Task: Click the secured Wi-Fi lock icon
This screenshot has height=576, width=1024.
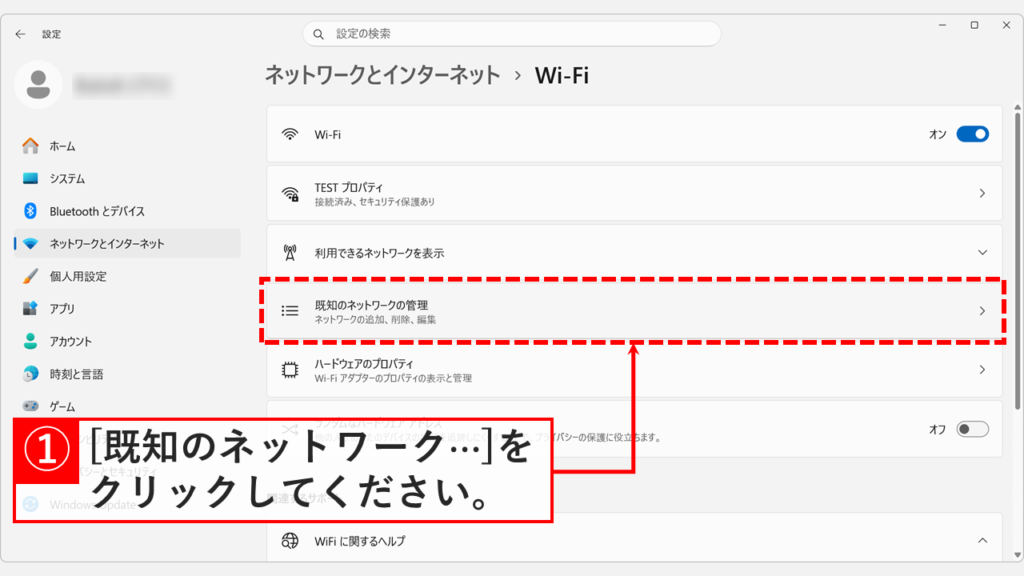Action: tap(291, 194)
